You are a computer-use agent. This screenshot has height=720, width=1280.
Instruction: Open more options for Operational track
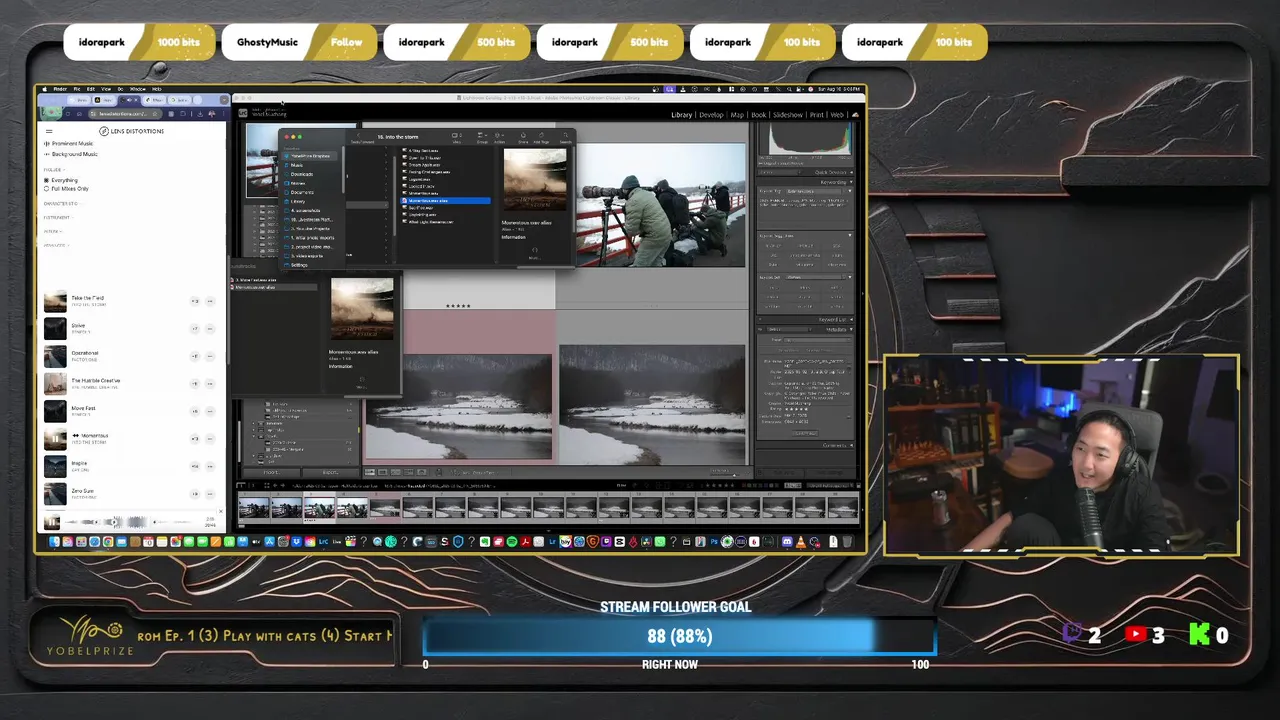click(210, 356)
